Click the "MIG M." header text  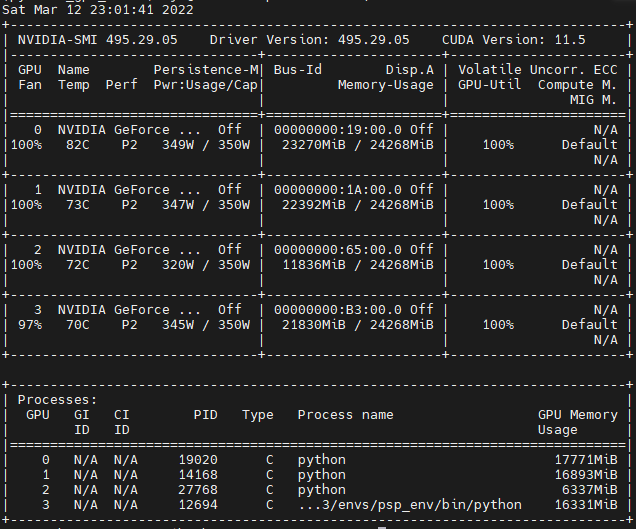tap(593, 100)
